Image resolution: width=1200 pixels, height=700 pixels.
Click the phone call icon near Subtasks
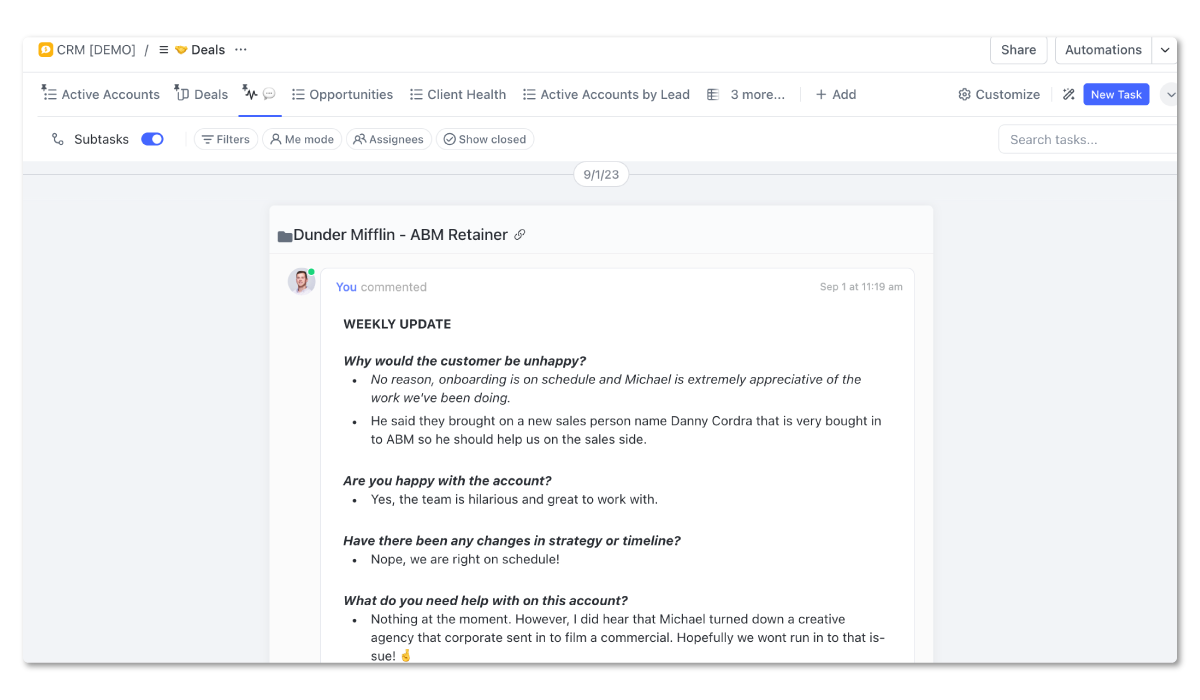pyautogui.click(x=58, y=139)
